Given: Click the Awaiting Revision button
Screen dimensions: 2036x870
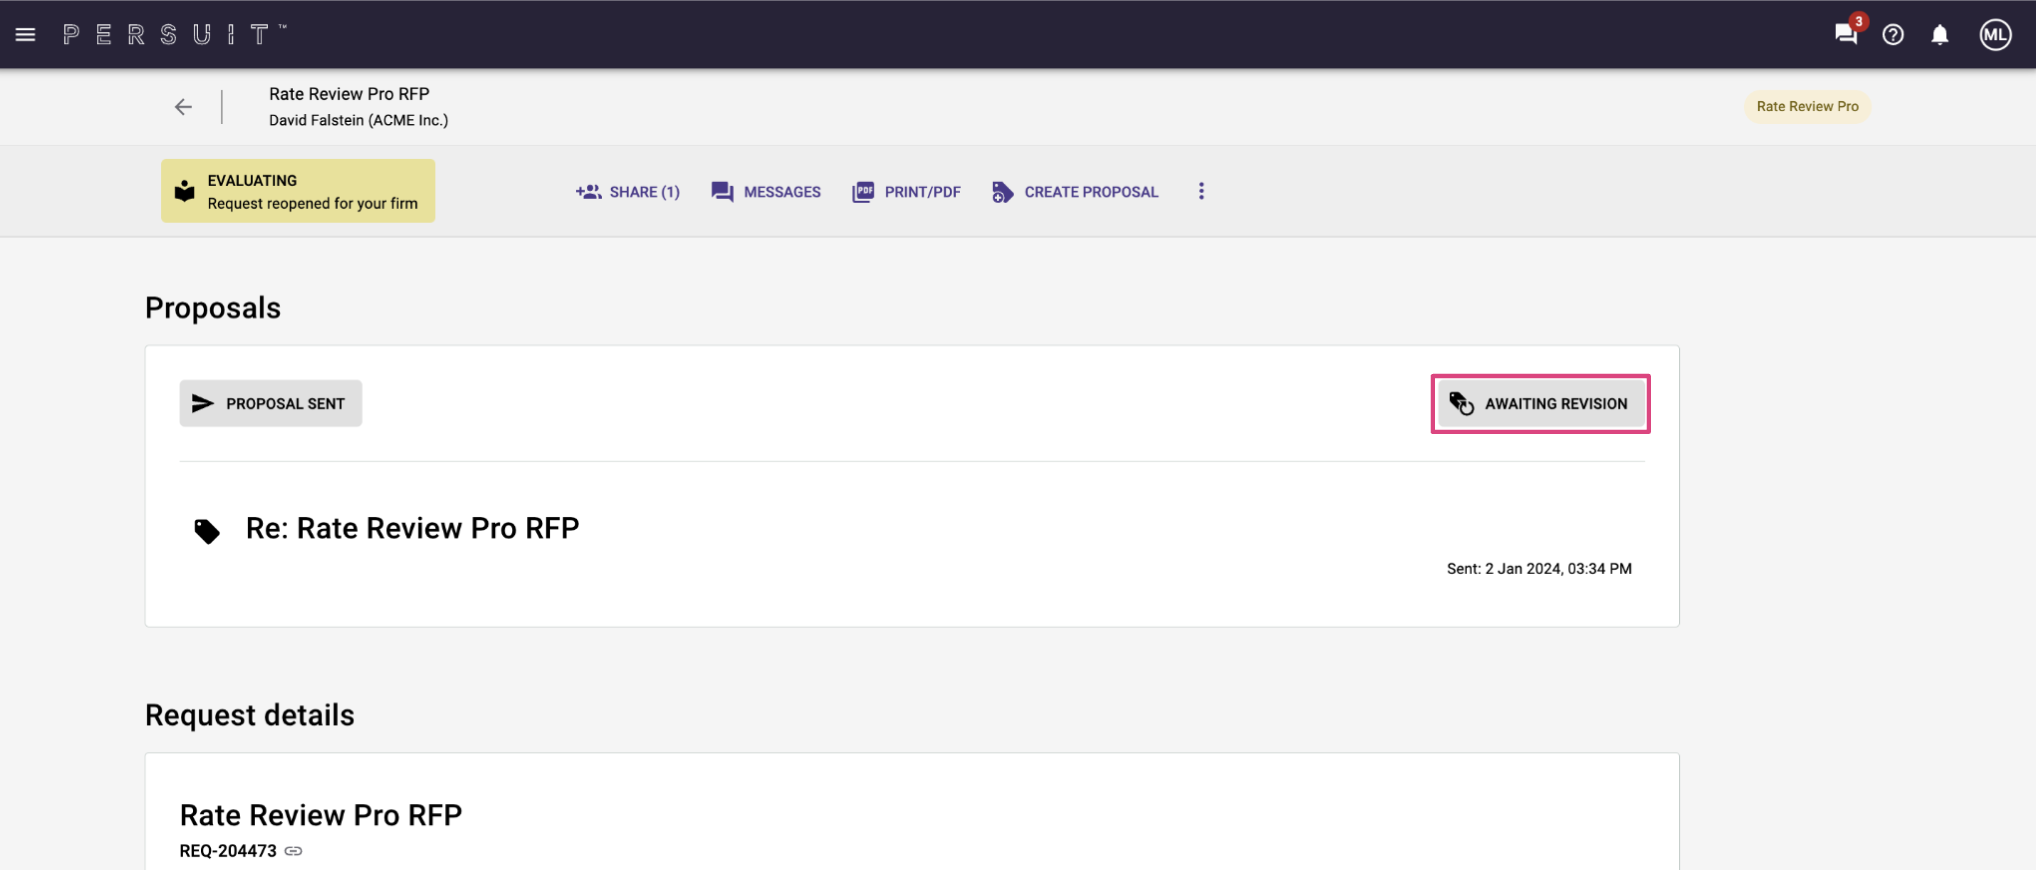Looking at the screenshot, I should click(1540, 404).
